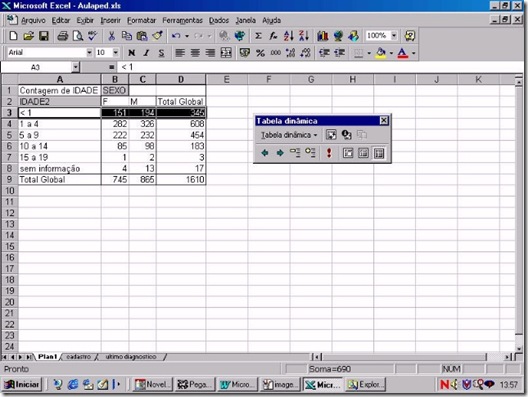Select the Total Global value 1610
The height and width of the screenshot is (397, 528).
tap(181, 179)
